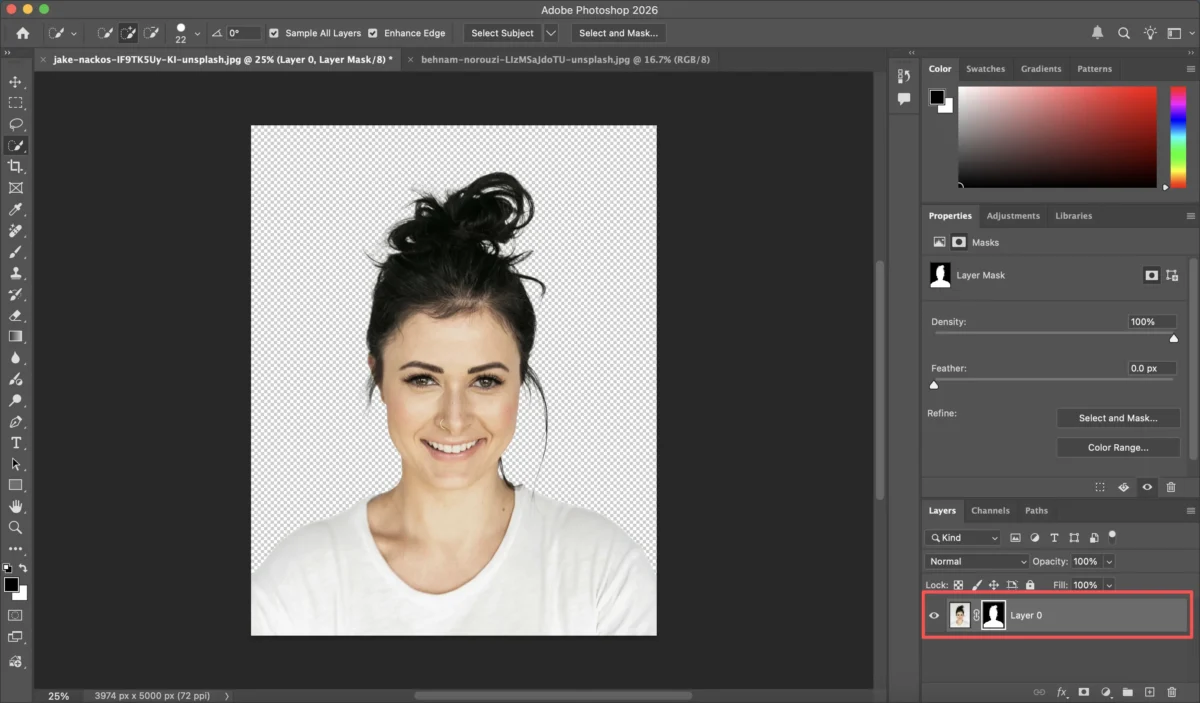Select the Lasso tool
This screenshot has height=703, width=1200.
pos(15,124)
